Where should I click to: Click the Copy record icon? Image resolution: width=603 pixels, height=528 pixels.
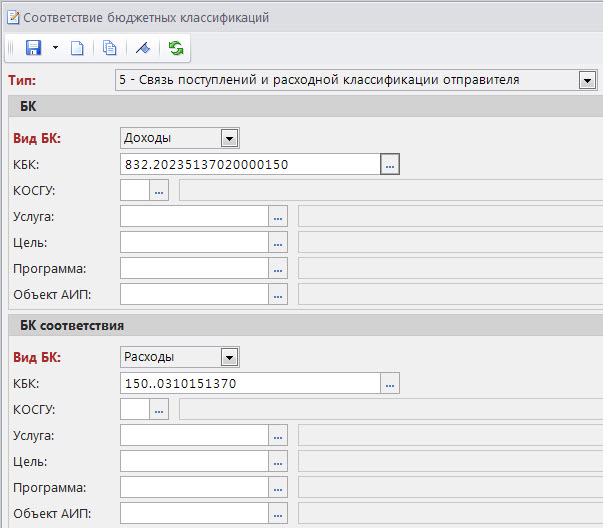(109, 48)
